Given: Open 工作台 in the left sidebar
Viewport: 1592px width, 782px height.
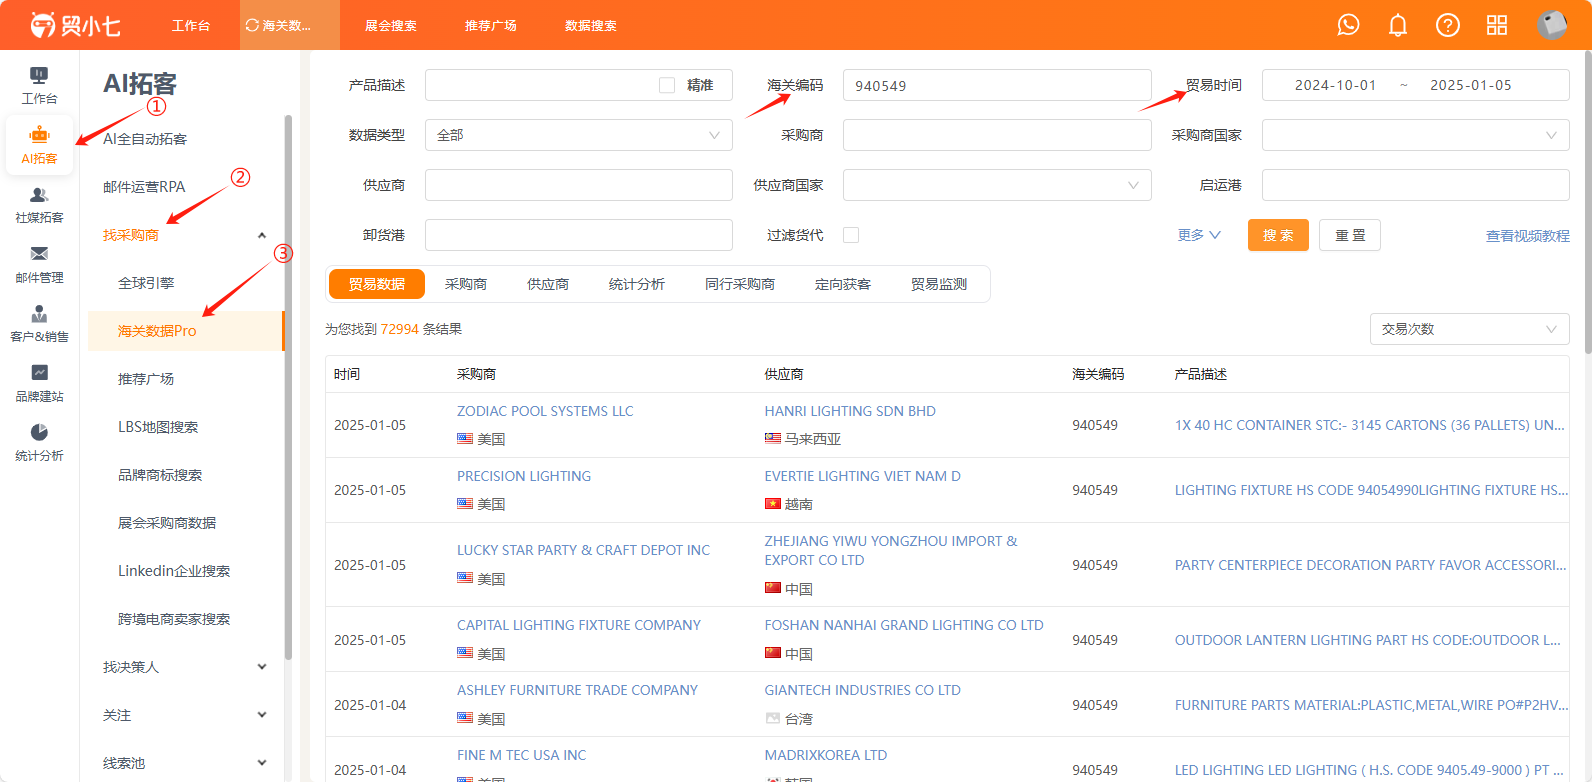Looking at the screenshot, I should pyautogui.click(x=39, y=85).
